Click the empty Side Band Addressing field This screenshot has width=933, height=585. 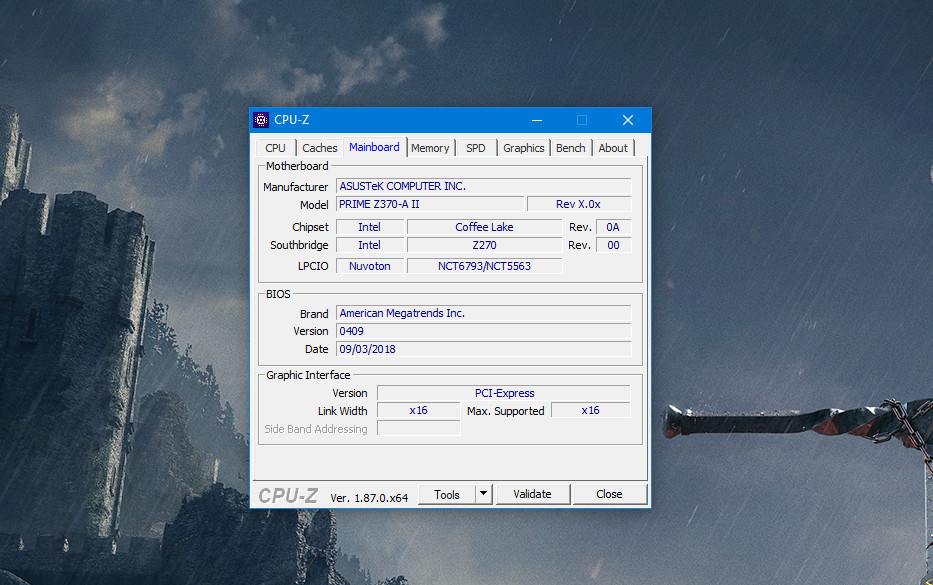(419, 428)
